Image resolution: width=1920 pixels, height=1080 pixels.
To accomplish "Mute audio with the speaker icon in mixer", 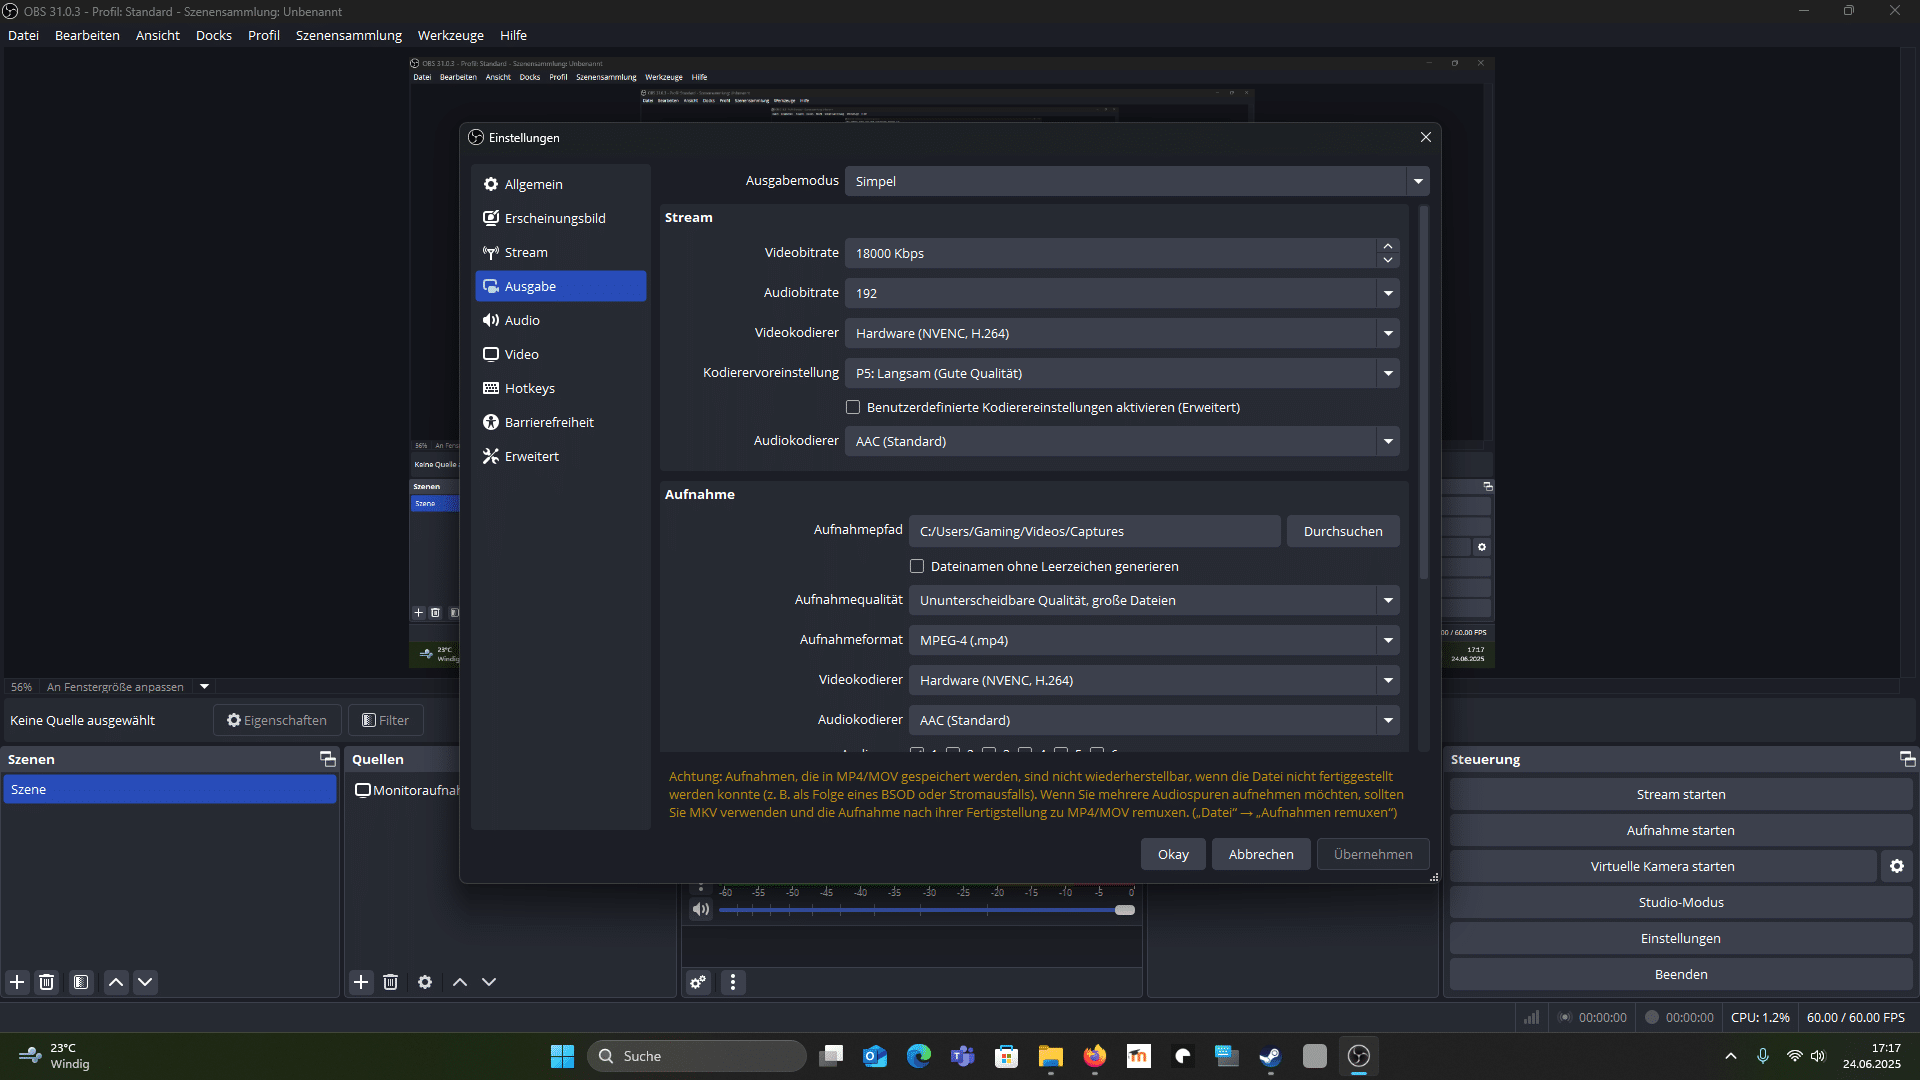I will coord(700,909).
